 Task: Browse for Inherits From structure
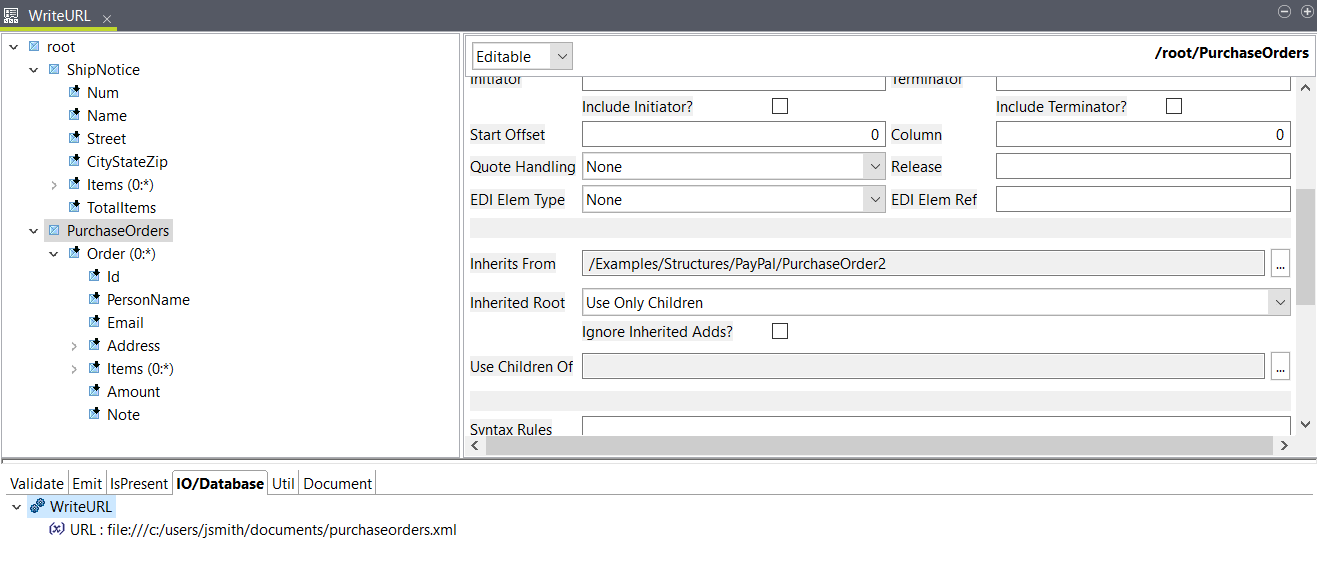tap(1280, 264)
